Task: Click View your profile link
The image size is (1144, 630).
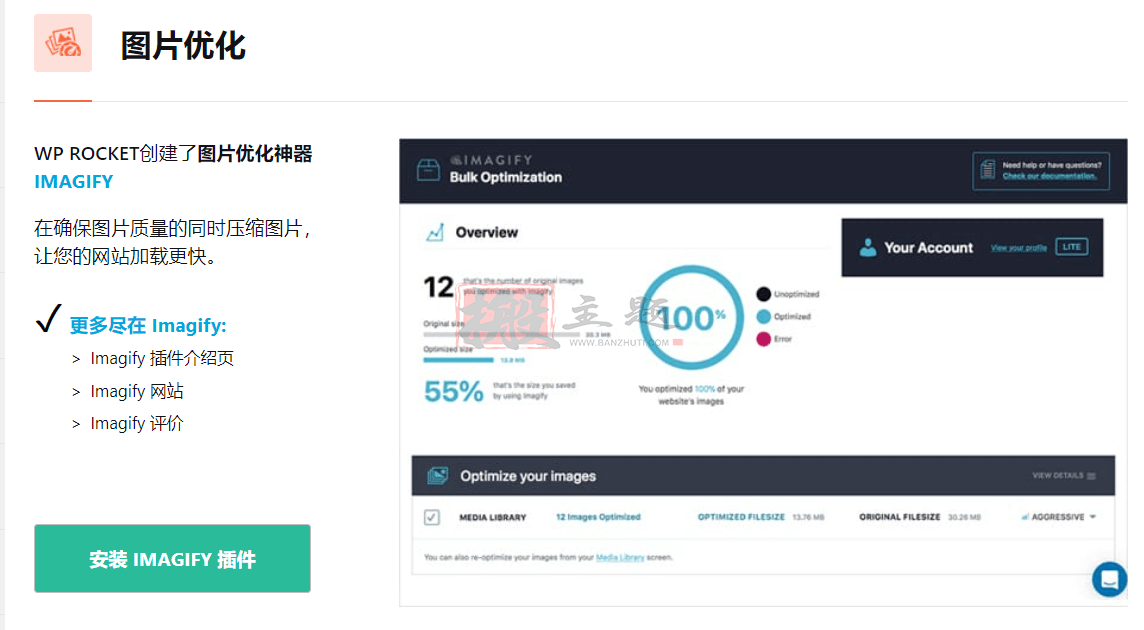Action: tap(1019, 248)
